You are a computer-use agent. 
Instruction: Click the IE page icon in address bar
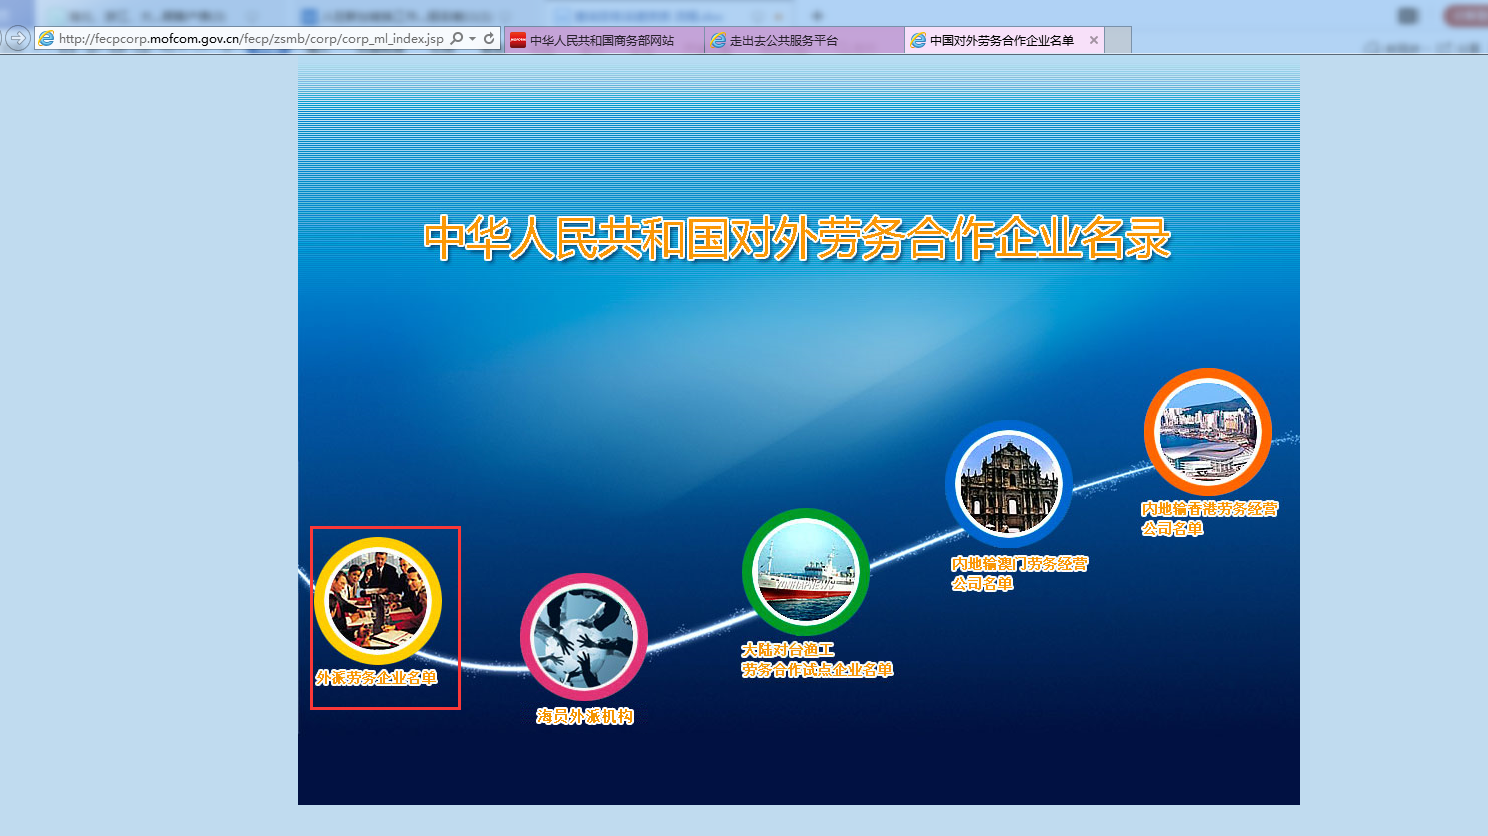[x=46, y=39]
